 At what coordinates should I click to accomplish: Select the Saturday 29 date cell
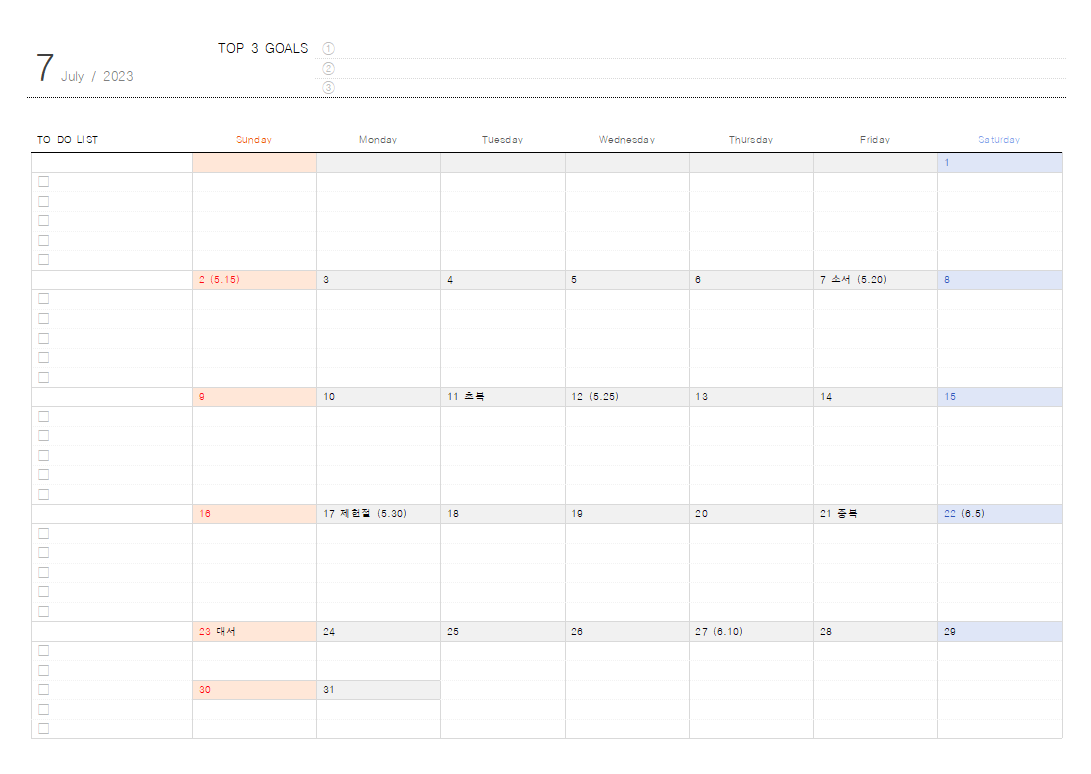click(x=1000, y=631)
